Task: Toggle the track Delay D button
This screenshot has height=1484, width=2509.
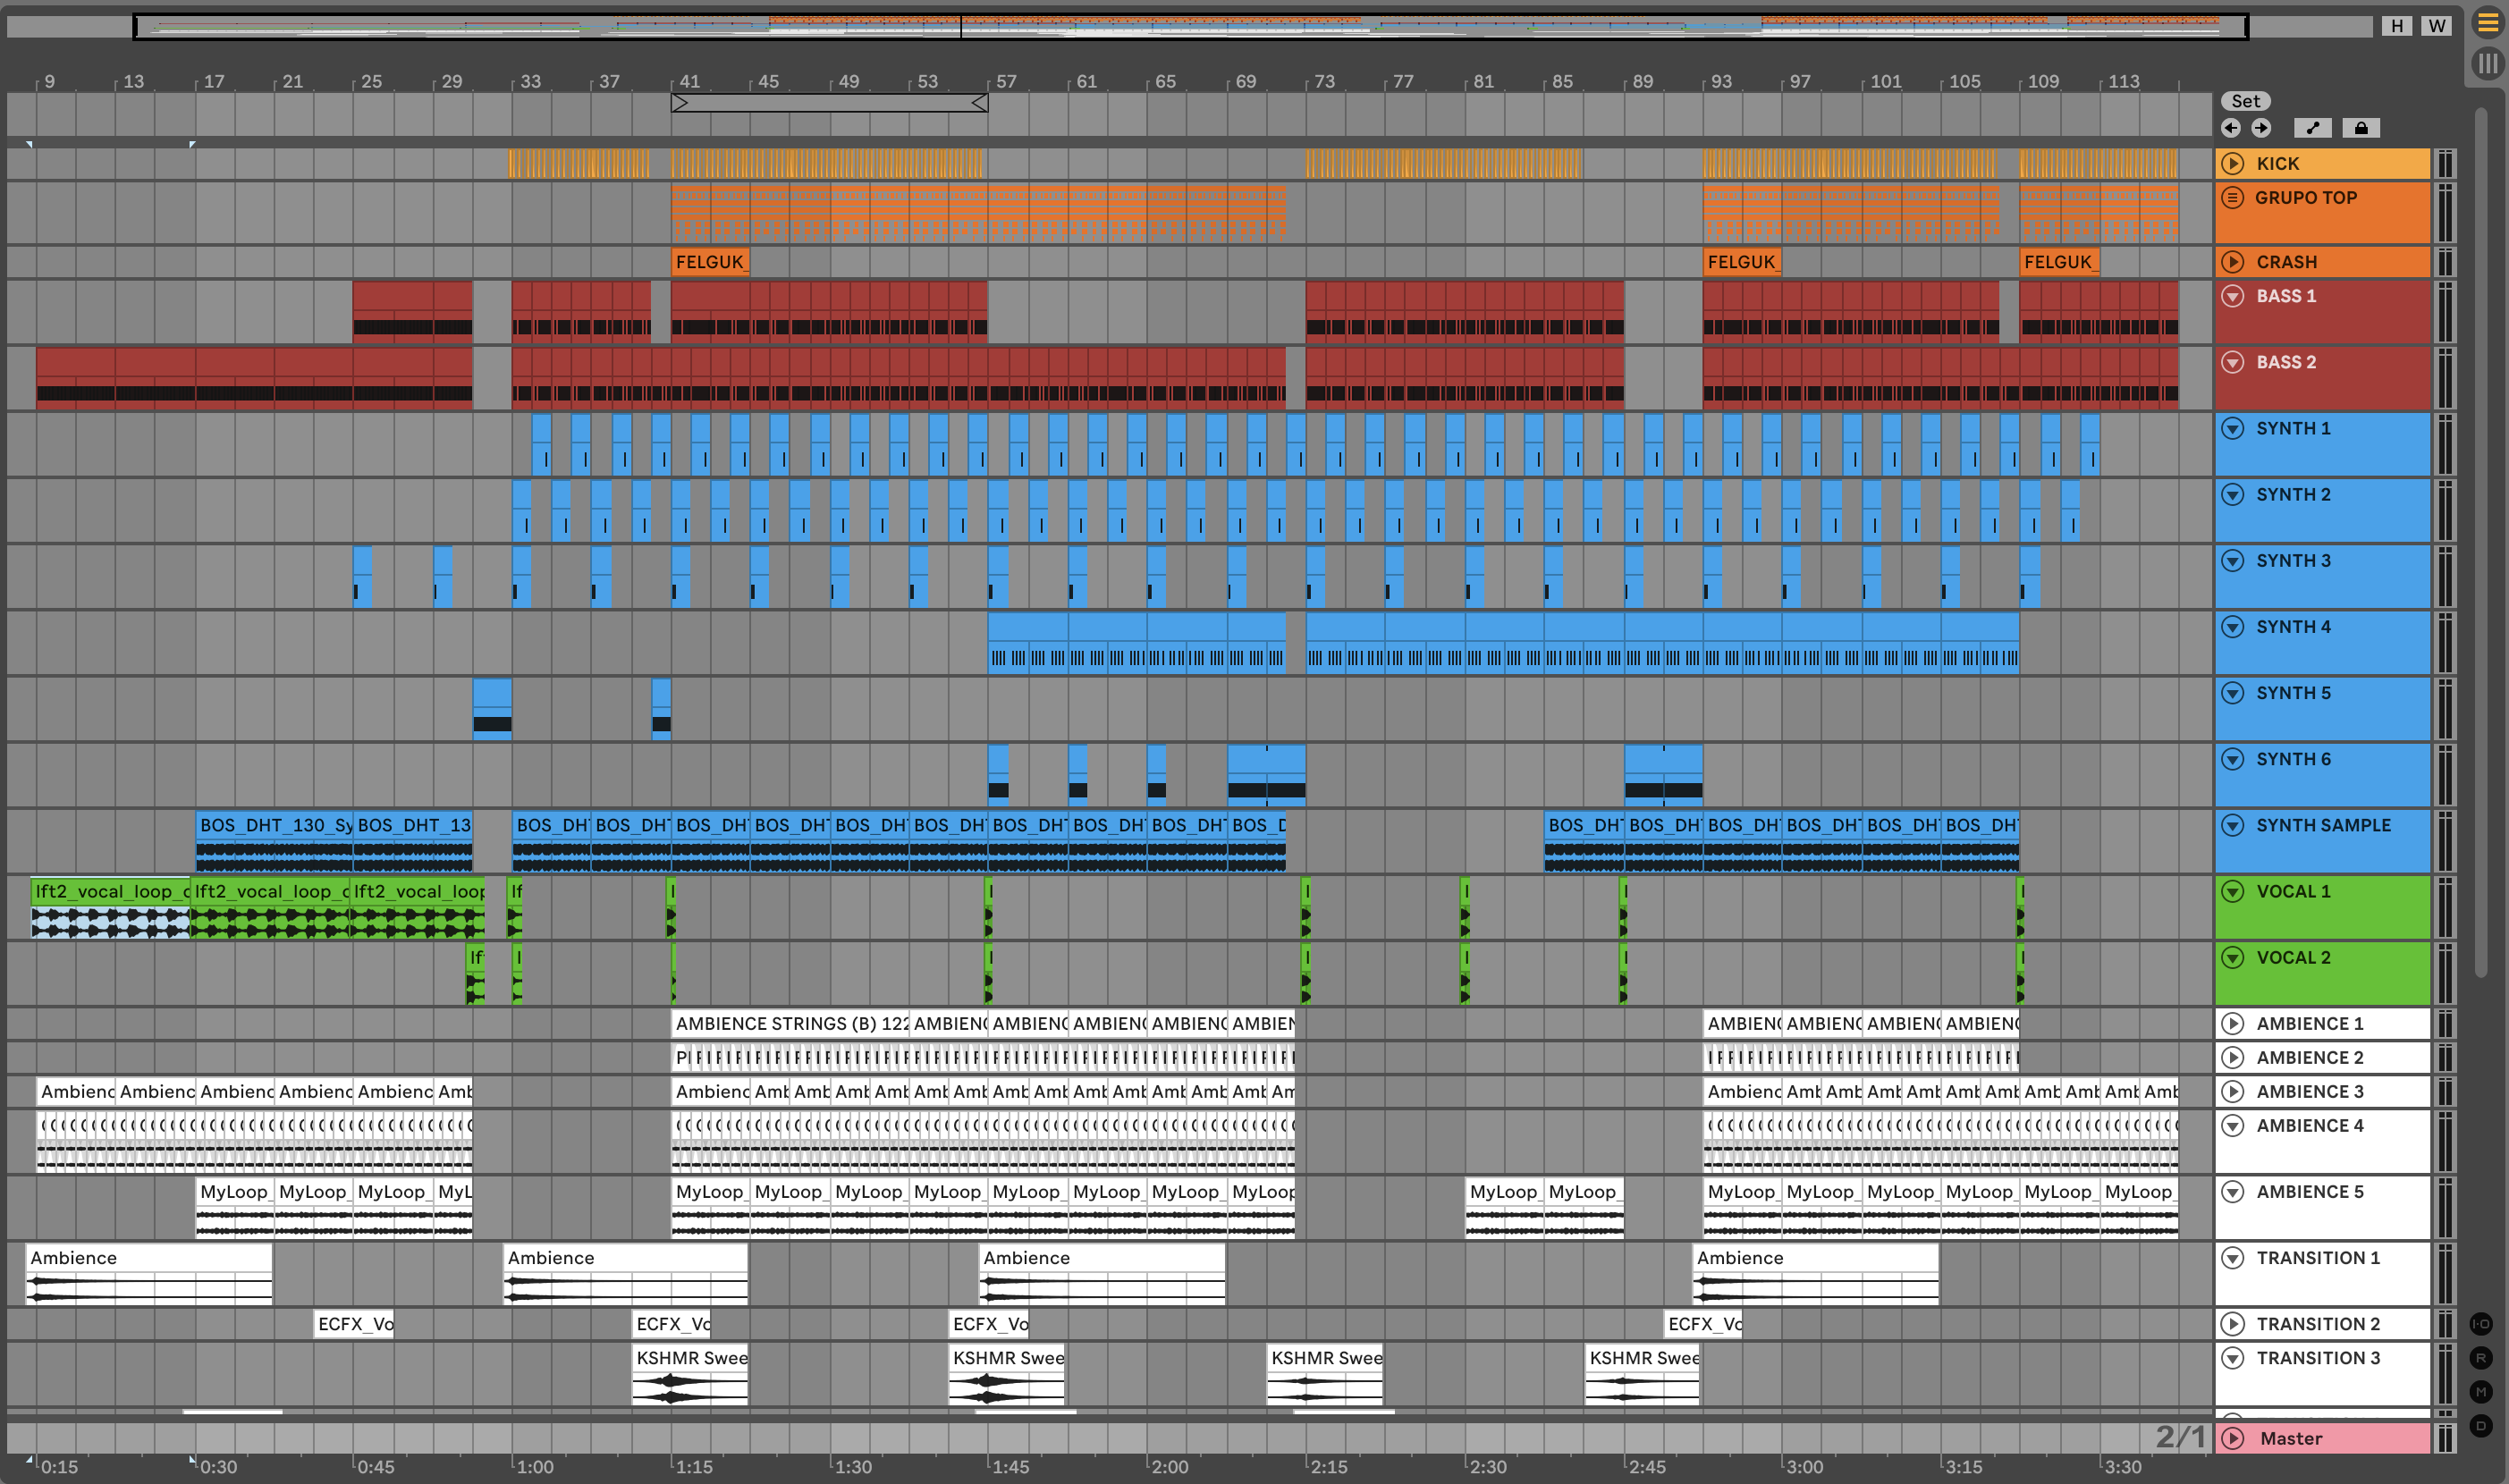Action: 2481,1426
